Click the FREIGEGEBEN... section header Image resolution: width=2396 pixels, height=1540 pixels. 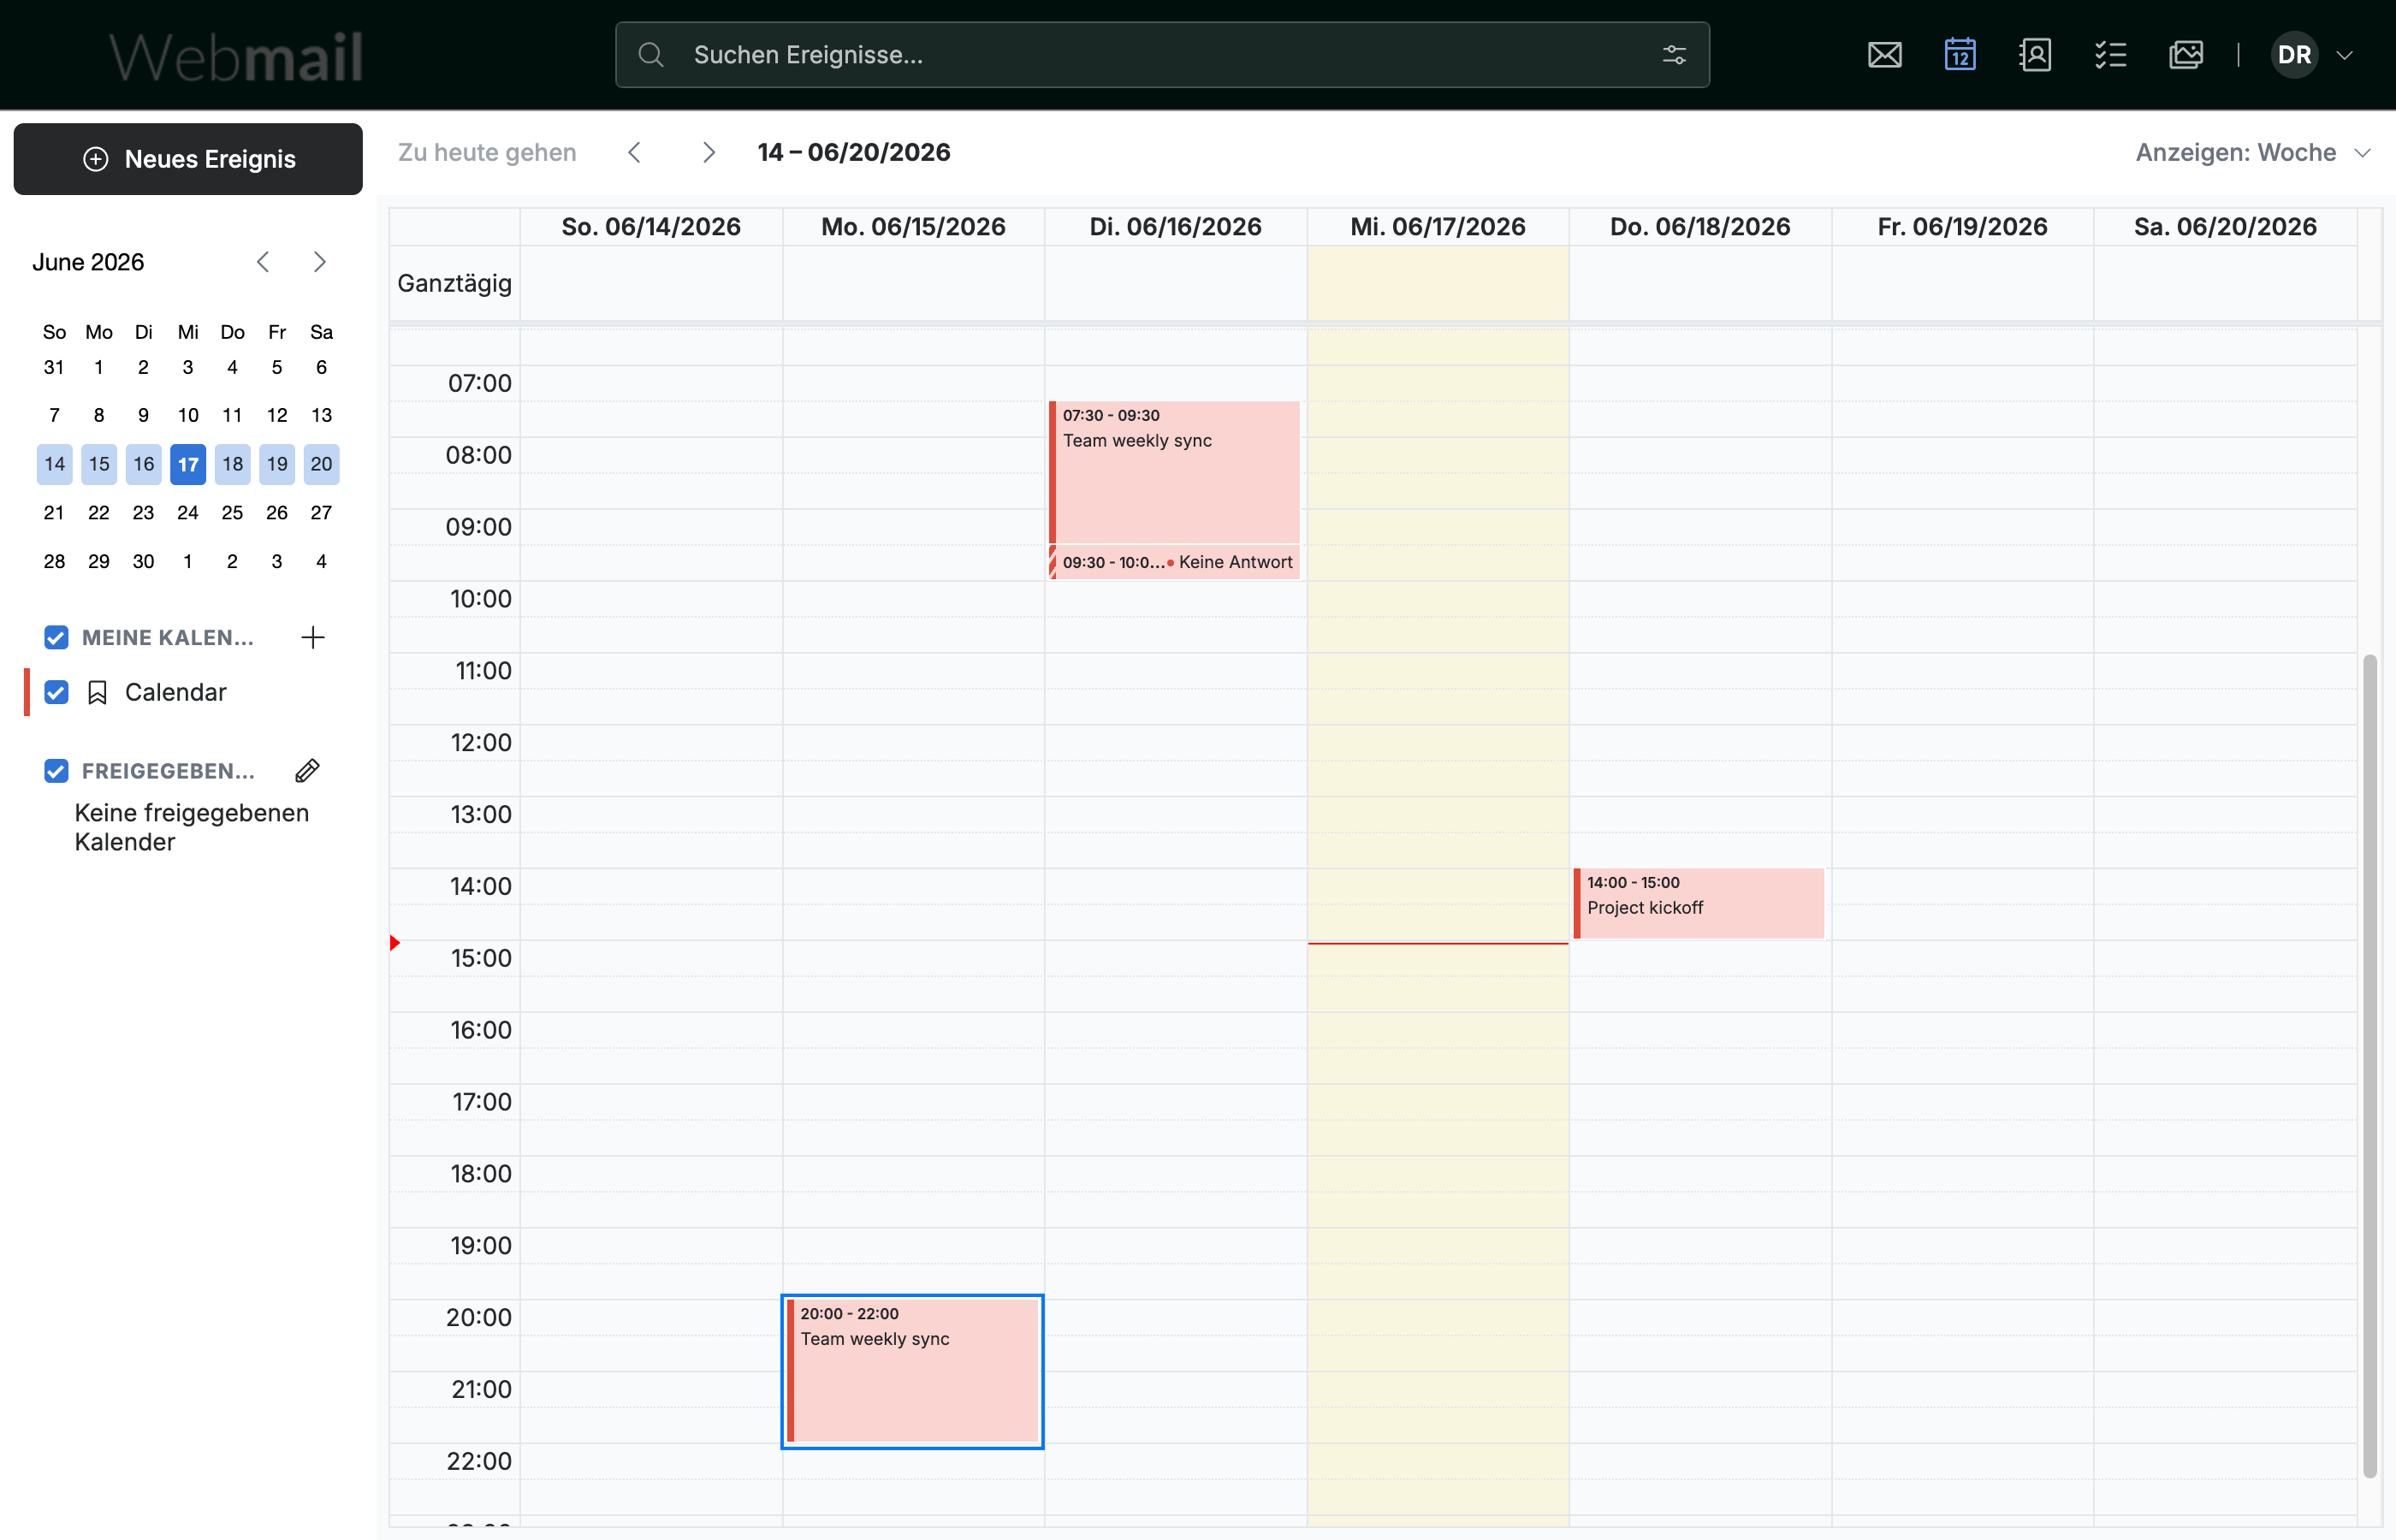click(168, 770)
